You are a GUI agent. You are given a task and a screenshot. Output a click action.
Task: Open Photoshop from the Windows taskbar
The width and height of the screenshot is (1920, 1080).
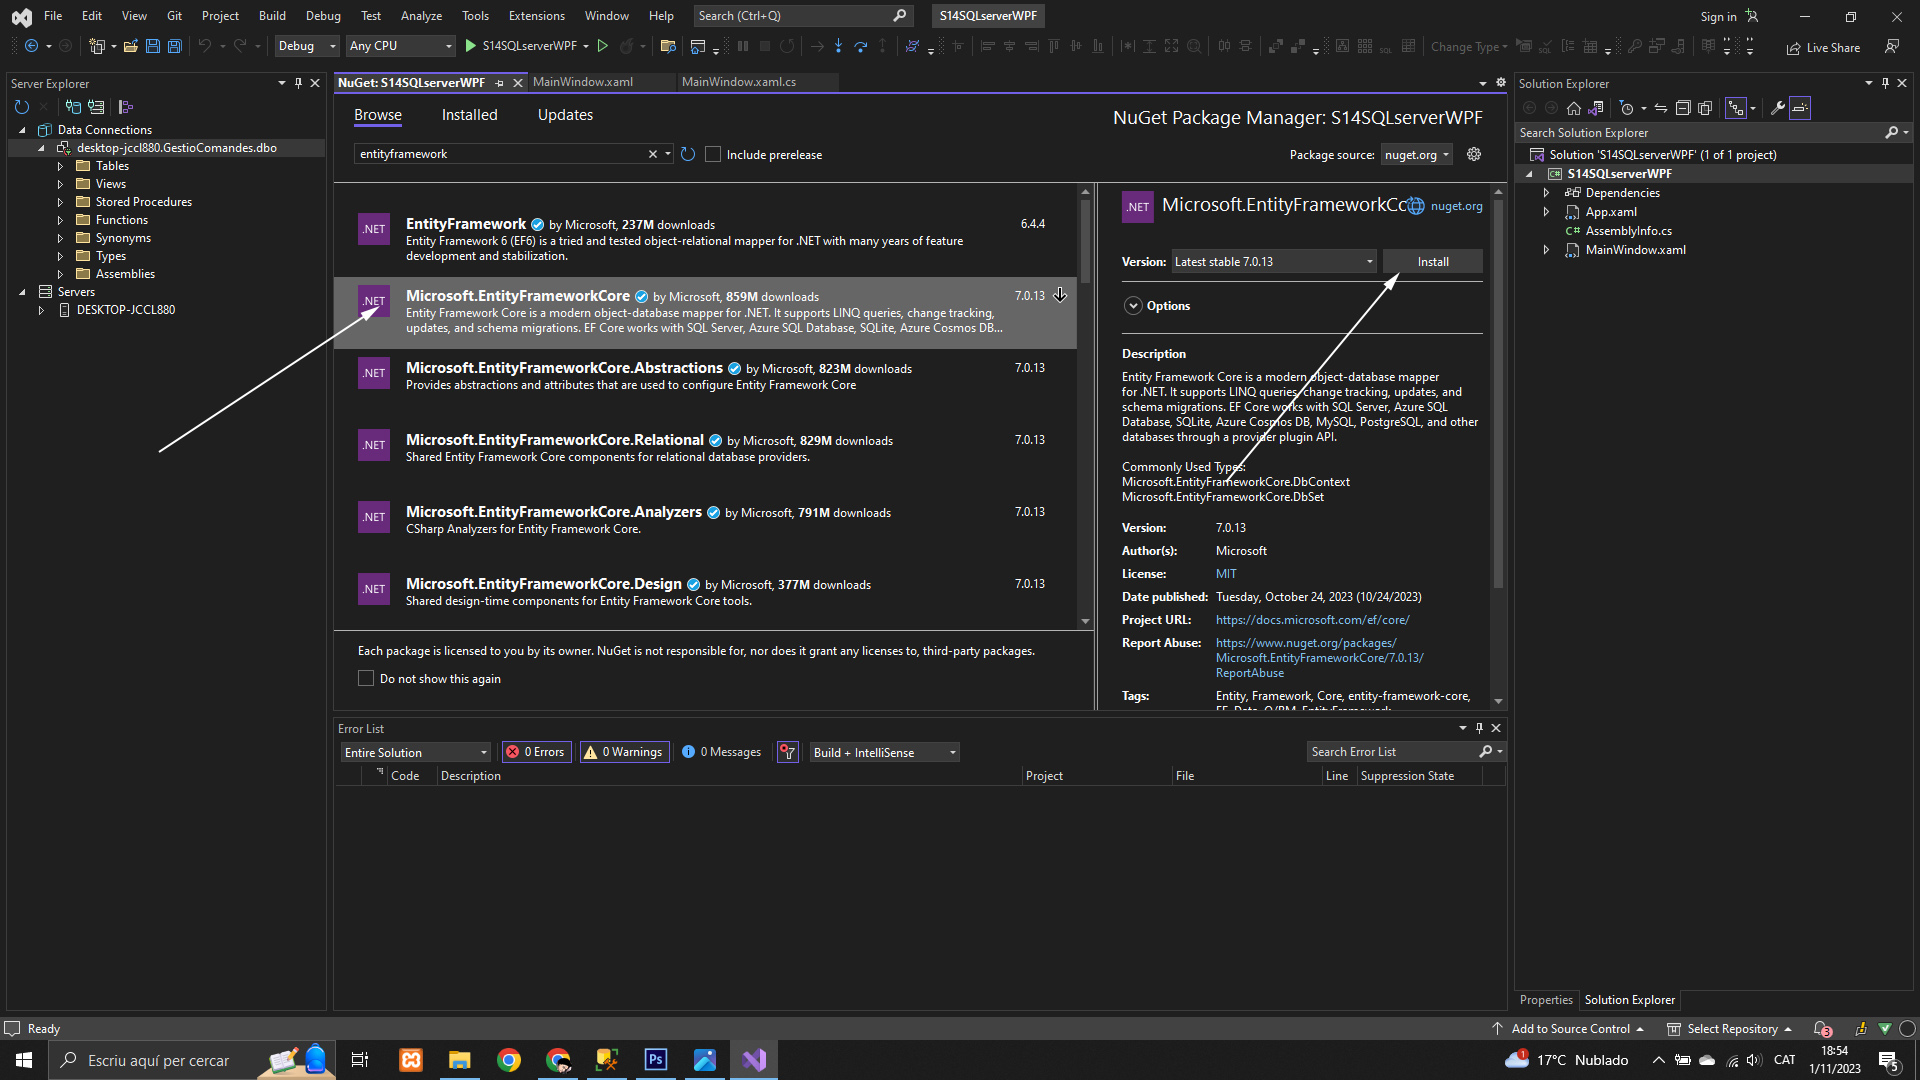tap(656, 1060)
